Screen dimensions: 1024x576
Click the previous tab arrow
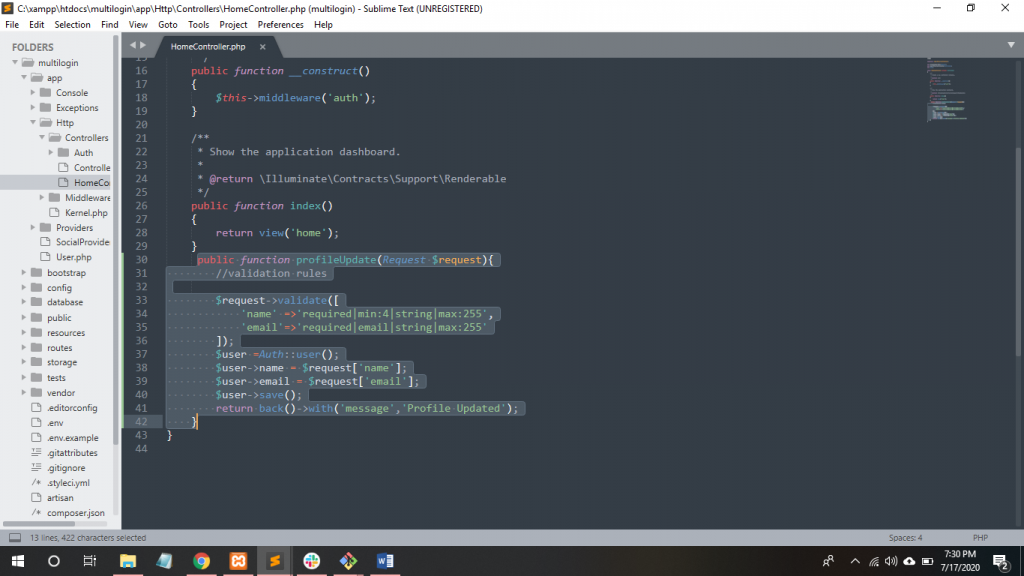tap(131, 46)
